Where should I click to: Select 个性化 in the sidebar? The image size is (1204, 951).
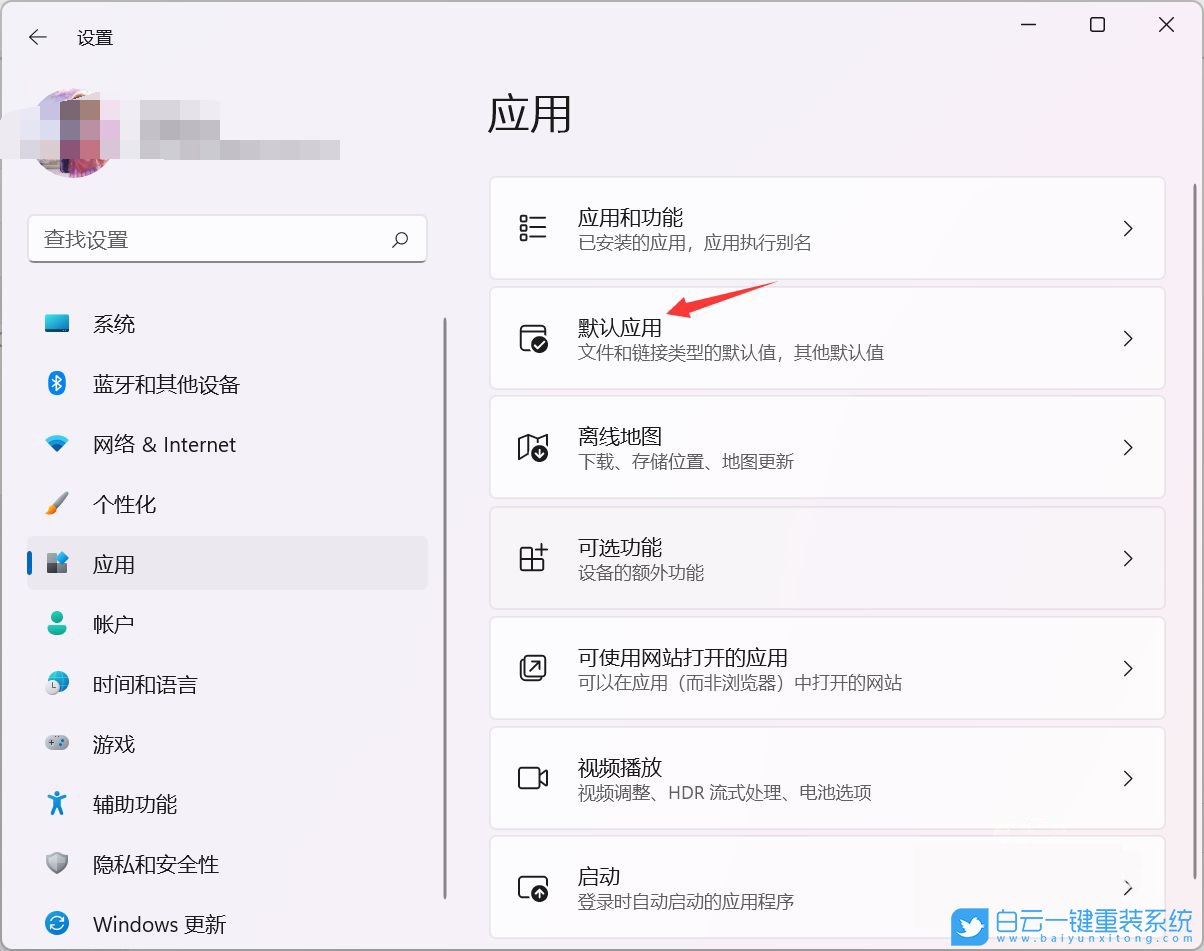(124, 504)
